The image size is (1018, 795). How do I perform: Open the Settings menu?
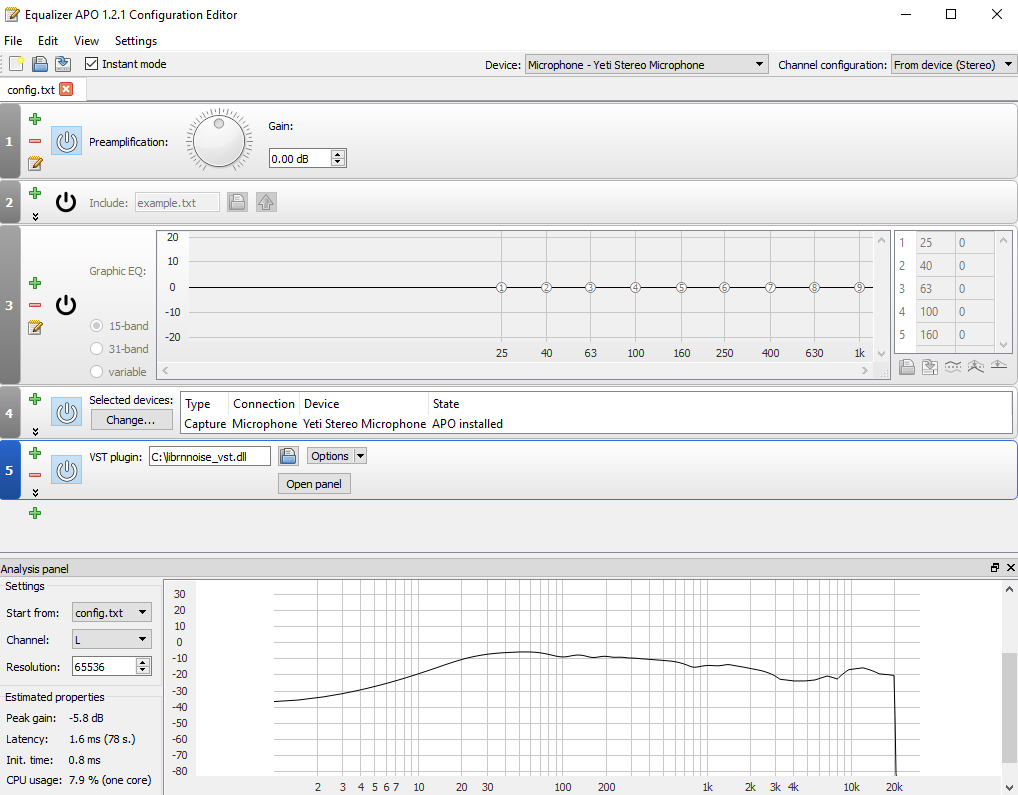[x=135, y=41]
